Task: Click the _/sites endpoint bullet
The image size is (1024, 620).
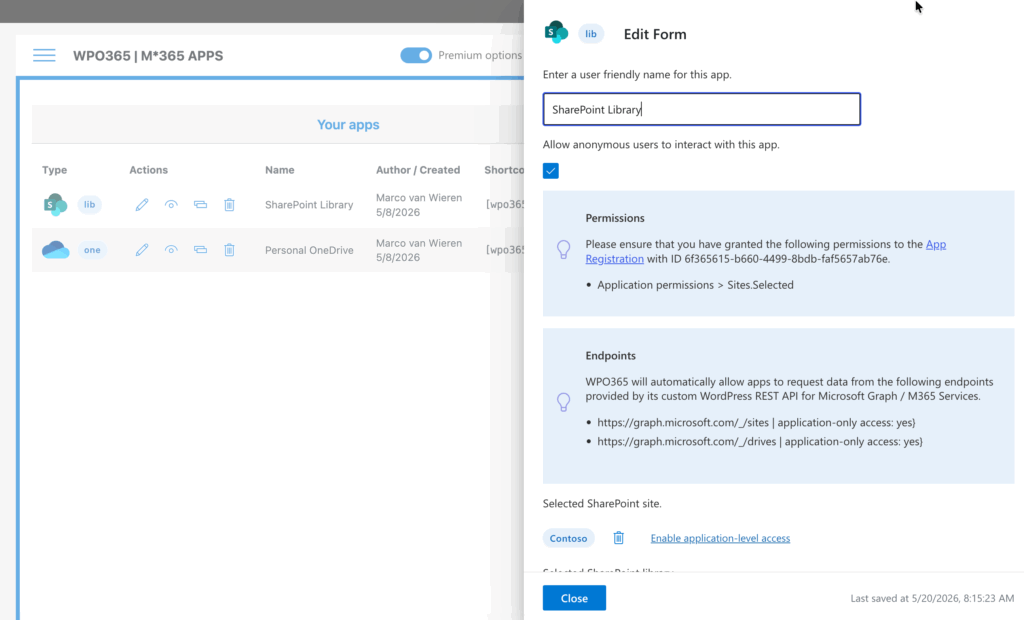Action: click(756, 423)
